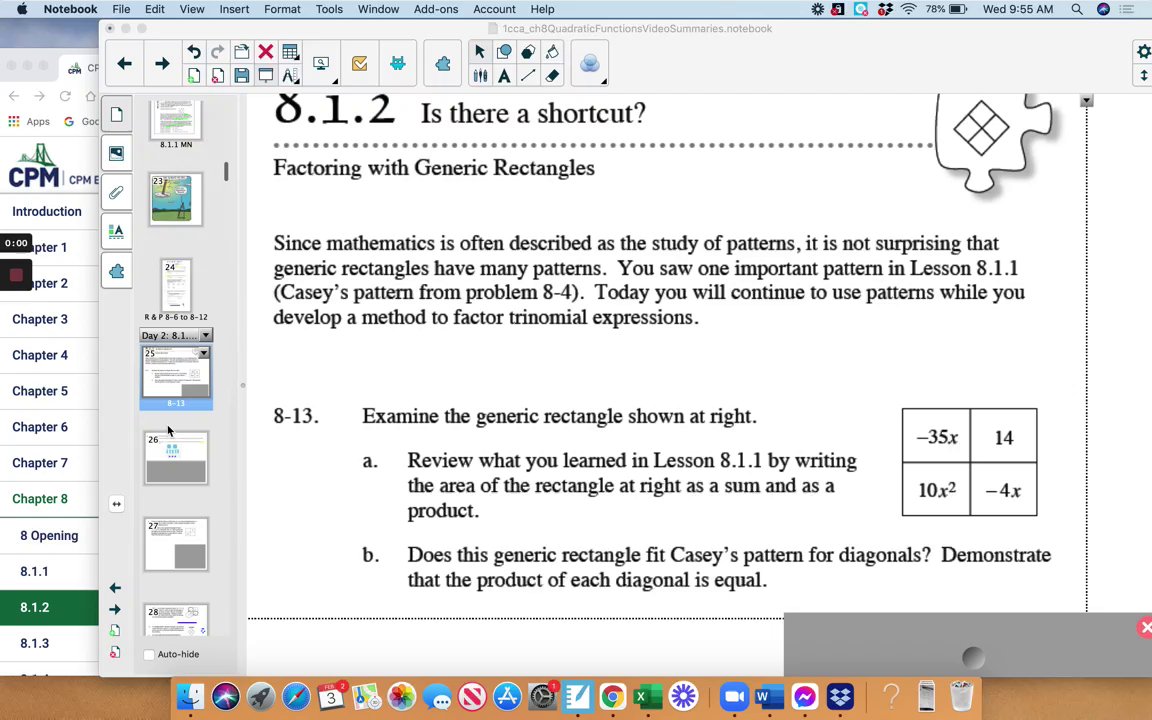Open the View menu
The image size is (1152, 720).
[192, 9]
